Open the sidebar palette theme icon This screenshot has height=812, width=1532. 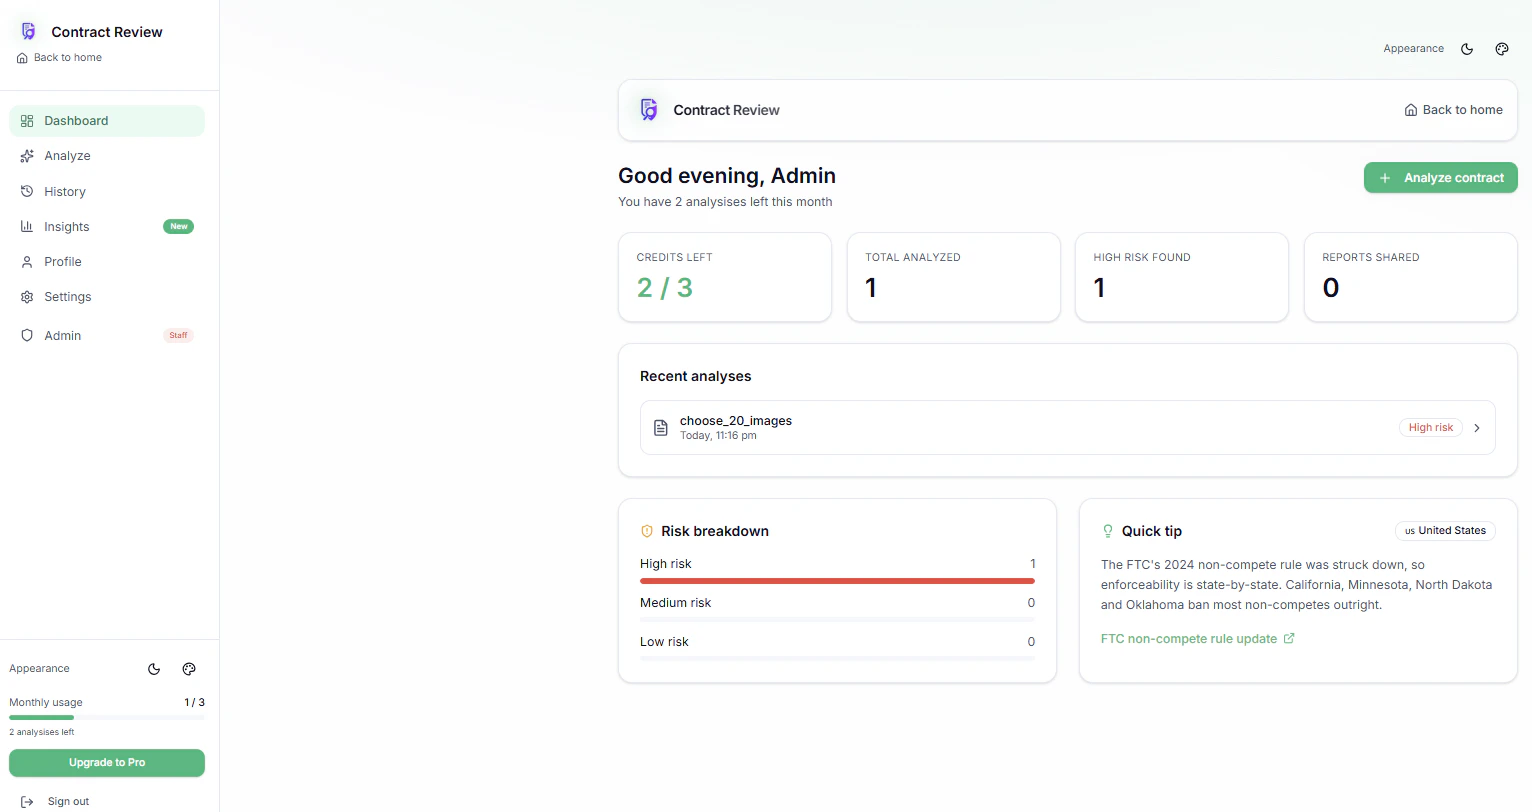(x=189, y=669)
